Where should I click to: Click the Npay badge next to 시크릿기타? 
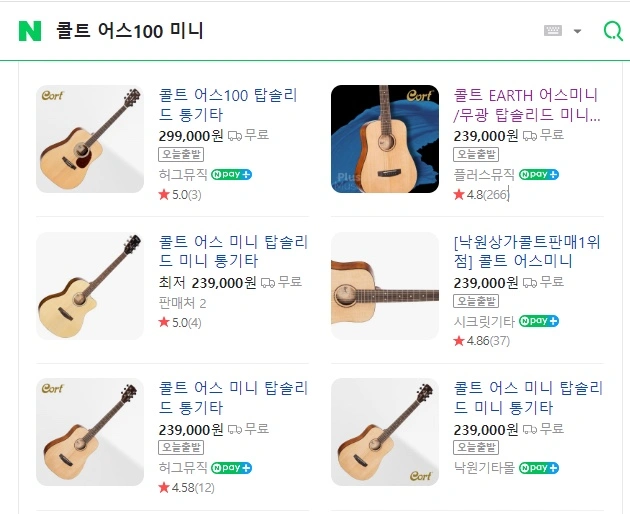coord(539,321)
